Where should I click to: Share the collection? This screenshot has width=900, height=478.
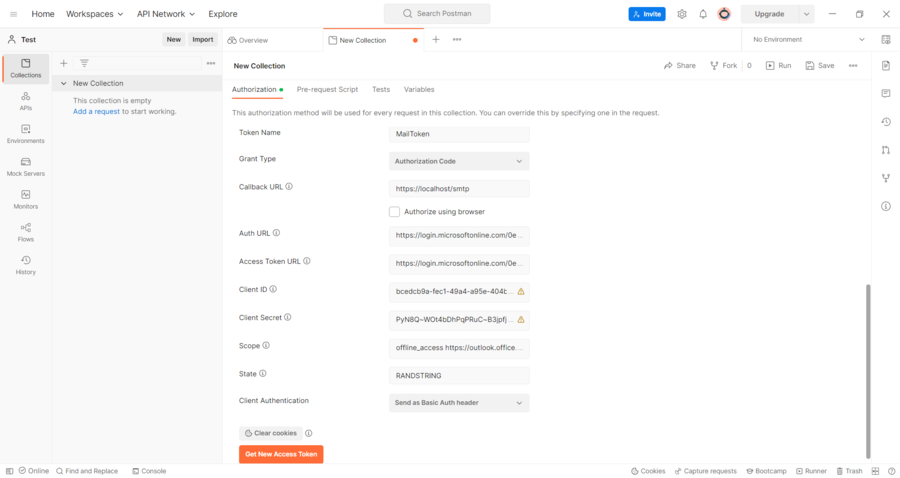click(680, 65)
